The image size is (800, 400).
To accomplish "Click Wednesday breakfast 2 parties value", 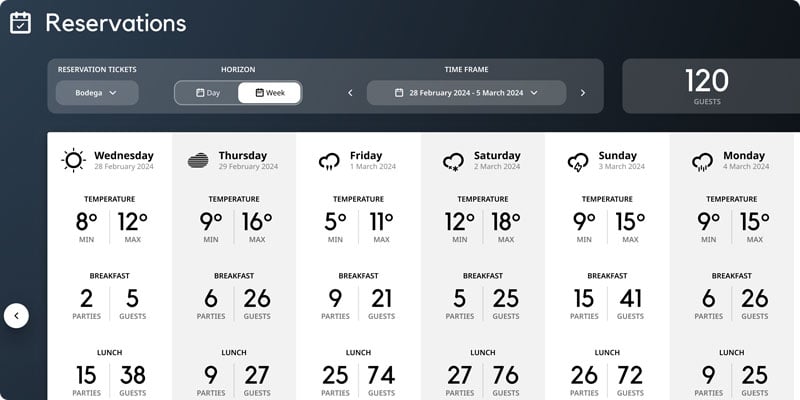I will tap(87, 298).
